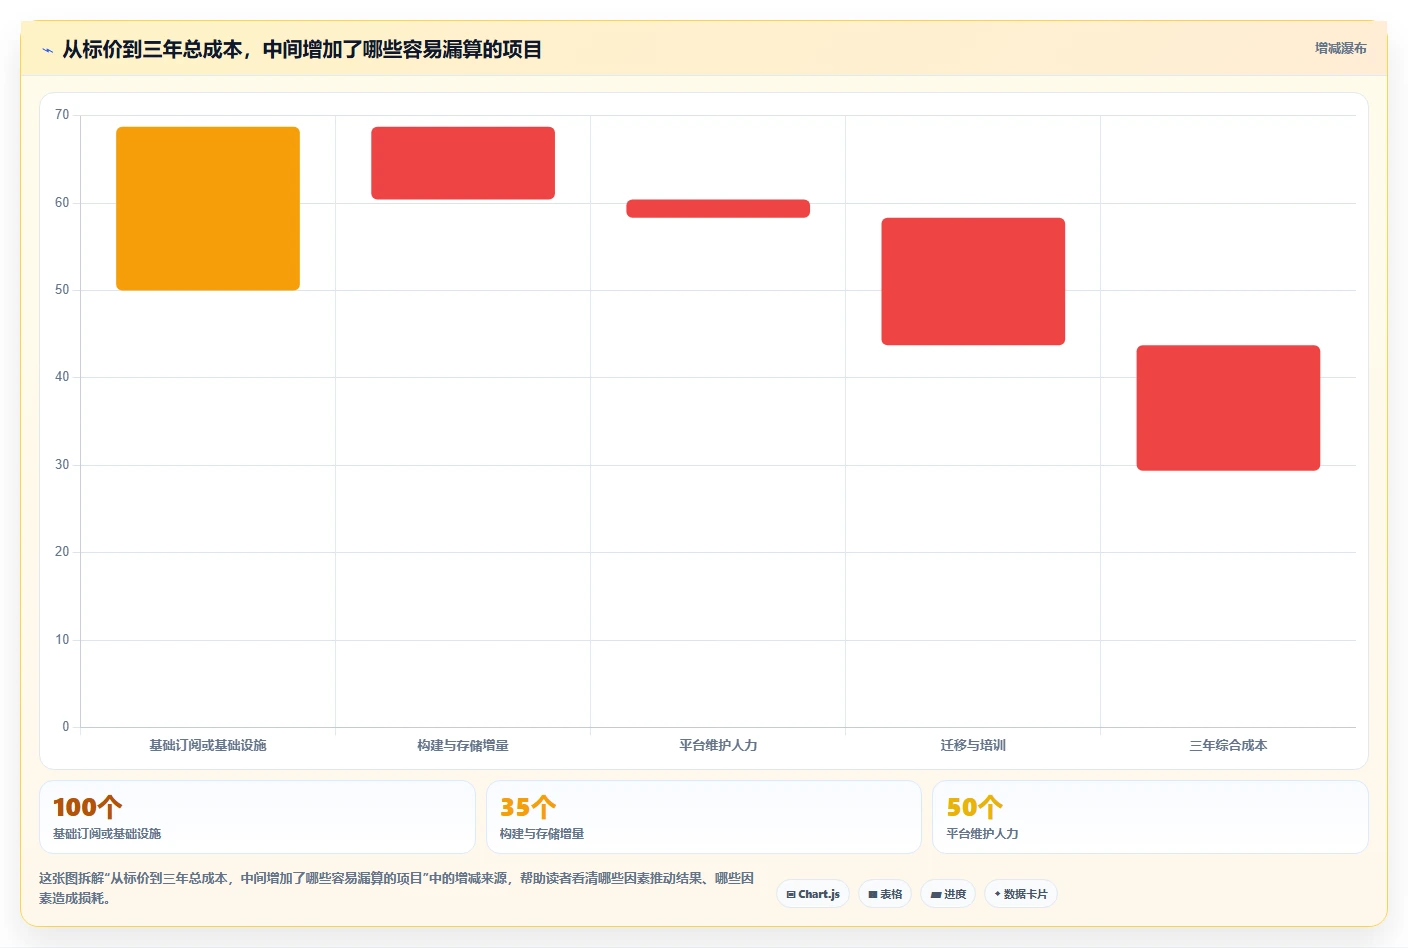Click x-axis label 三年综合成本

(1228, 745)
